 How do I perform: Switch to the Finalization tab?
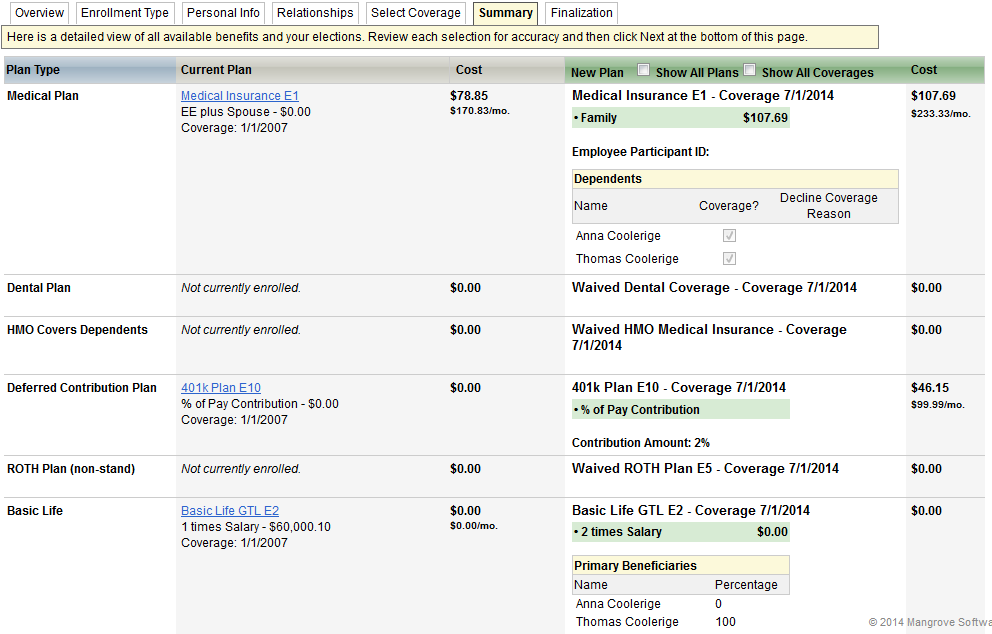click(581, 13)
